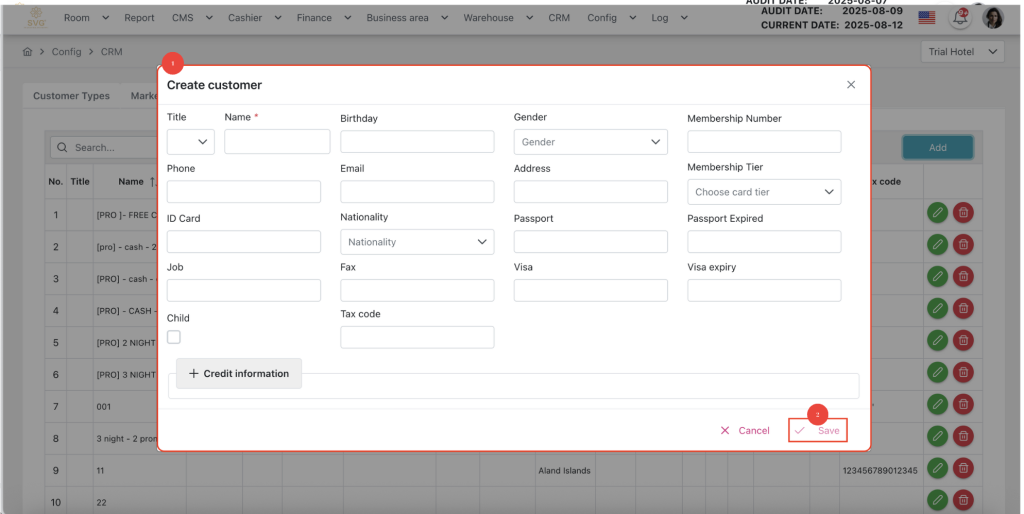Click green edit icon in row 1
The image size is (1024, 514).
pos(937,212)
